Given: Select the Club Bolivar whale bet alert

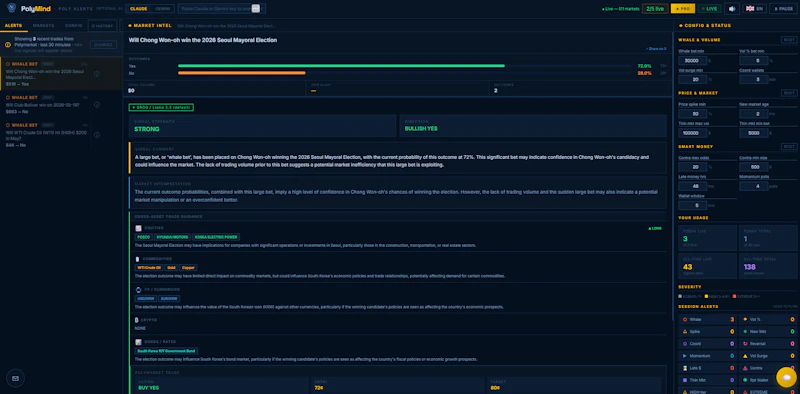Looking at the screenshot, I should (61, 105).
